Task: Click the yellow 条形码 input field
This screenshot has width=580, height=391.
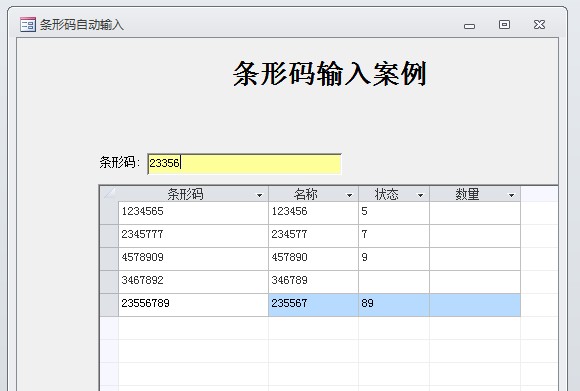Action: [244, 164]
